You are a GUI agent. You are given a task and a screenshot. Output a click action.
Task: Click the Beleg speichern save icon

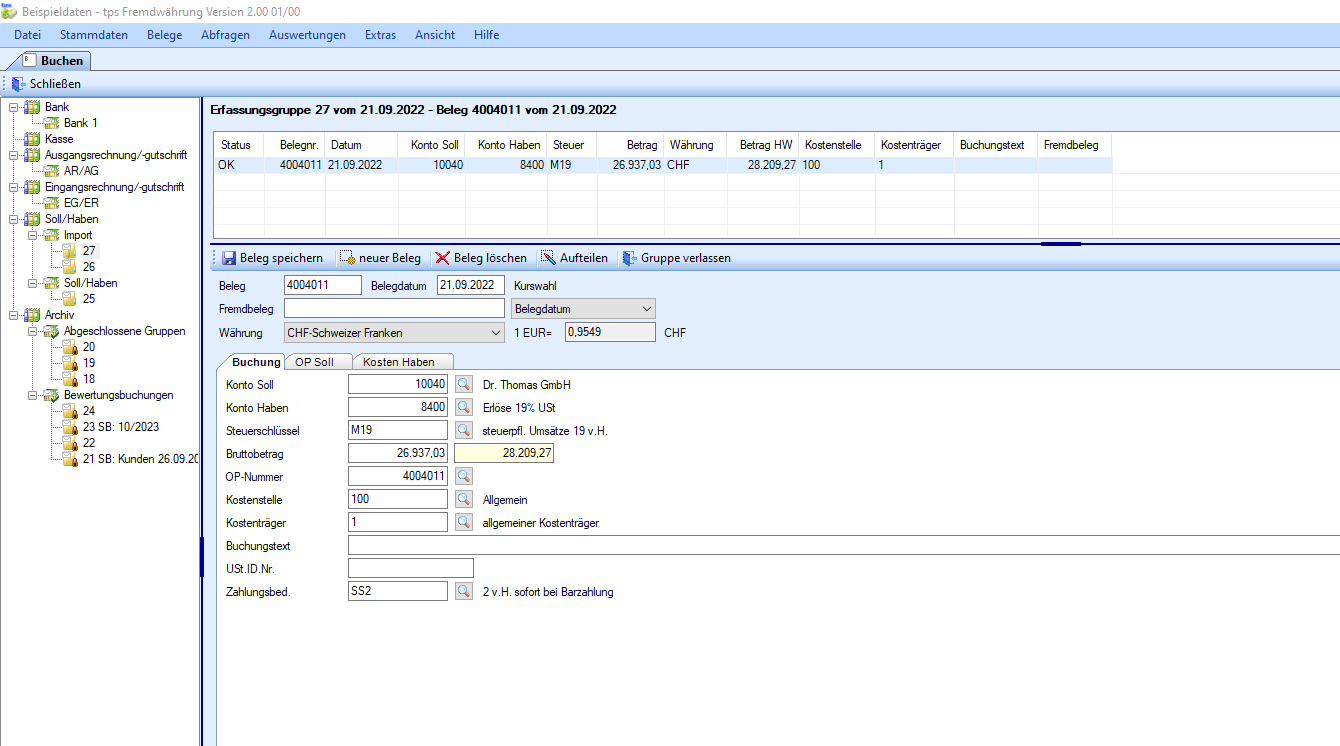click(229, 258)
